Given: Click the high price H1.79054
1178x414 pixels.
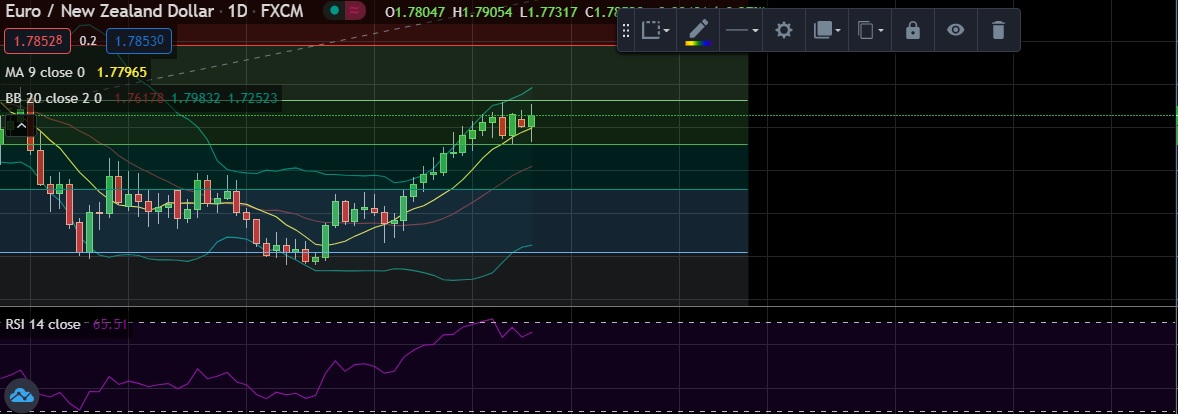Looking at the screenshot, I should pyautogui.click(x=482, y=12).
